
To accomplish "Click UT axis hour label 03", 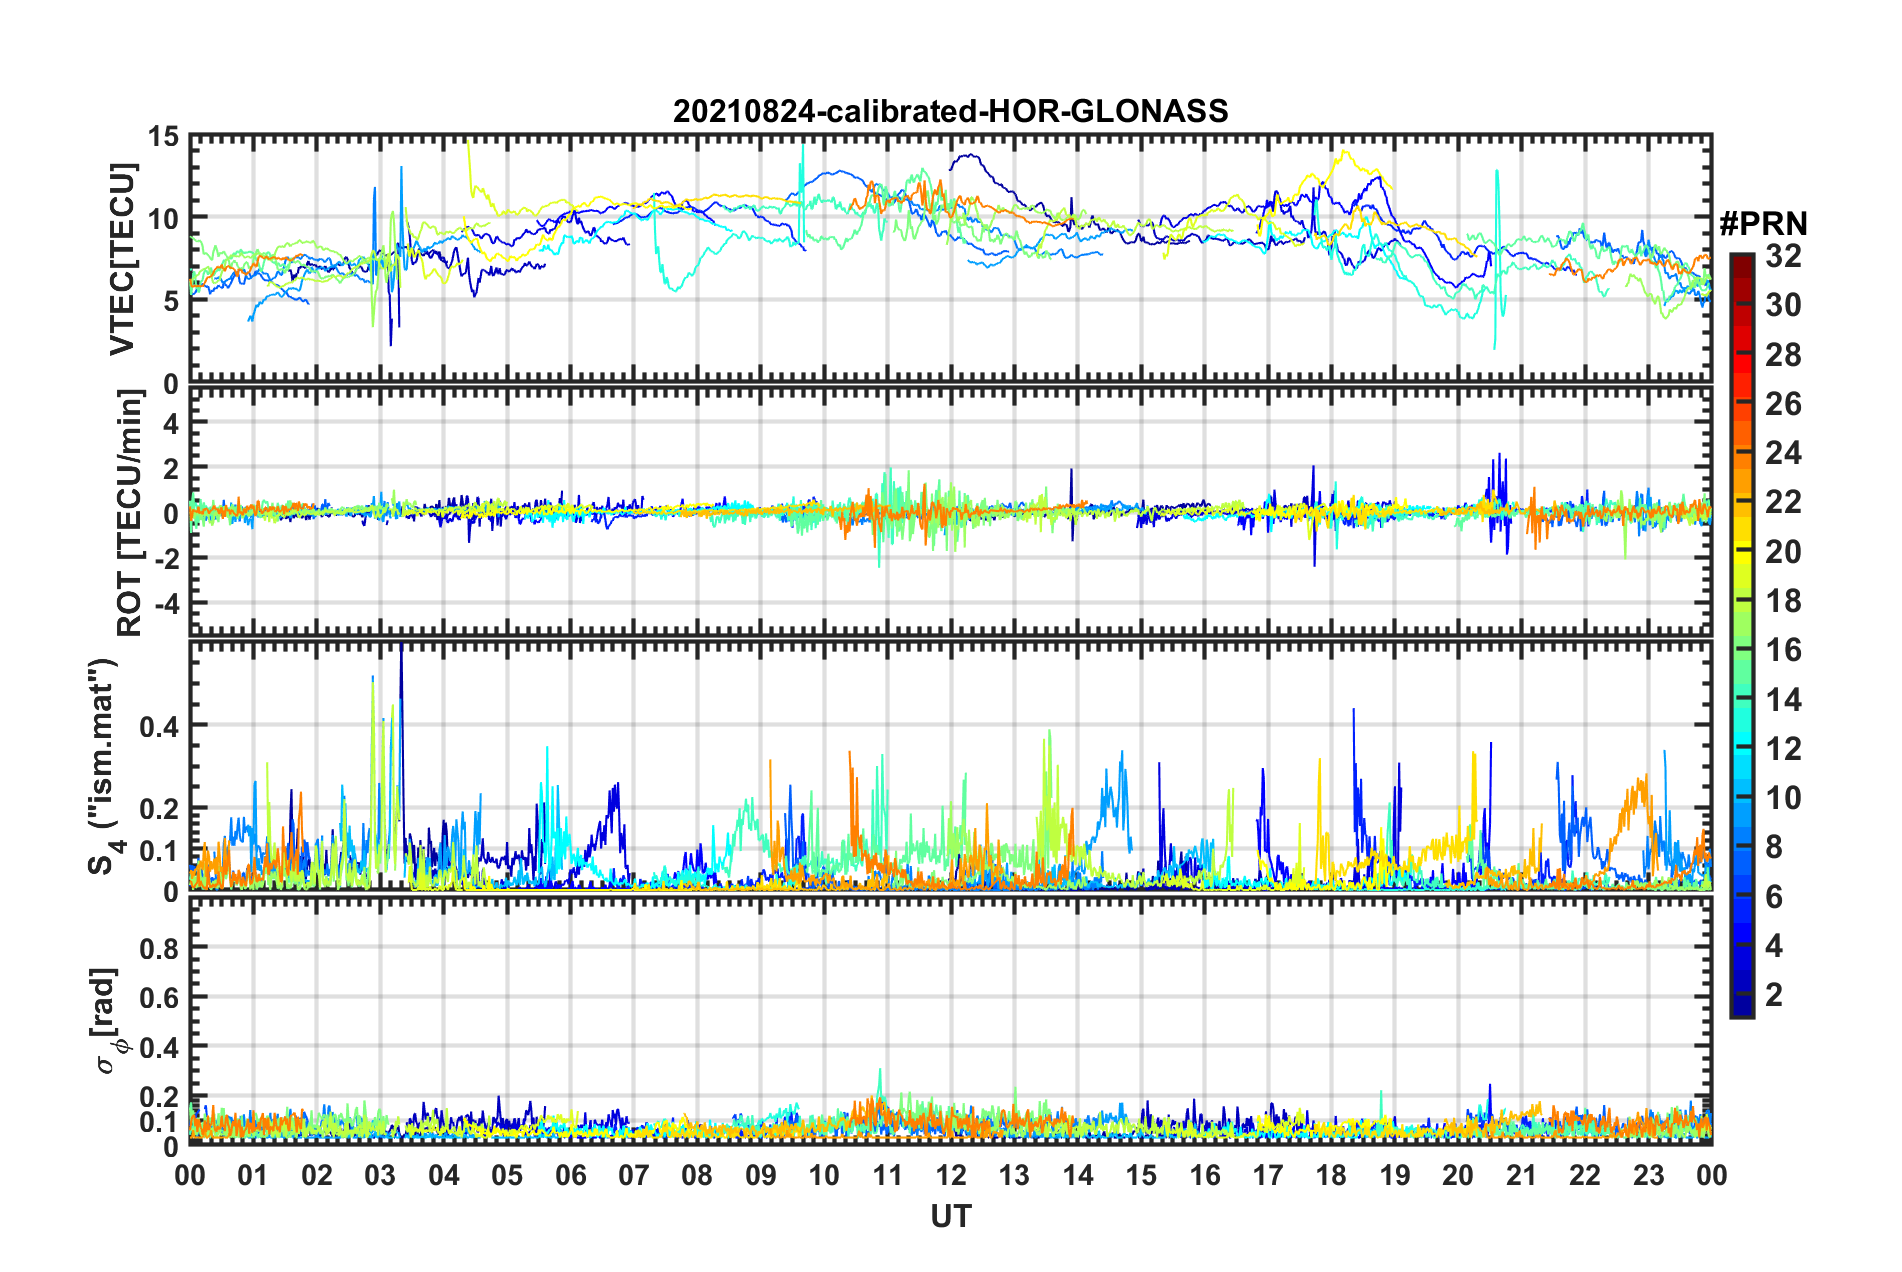I will point(380,1175).
